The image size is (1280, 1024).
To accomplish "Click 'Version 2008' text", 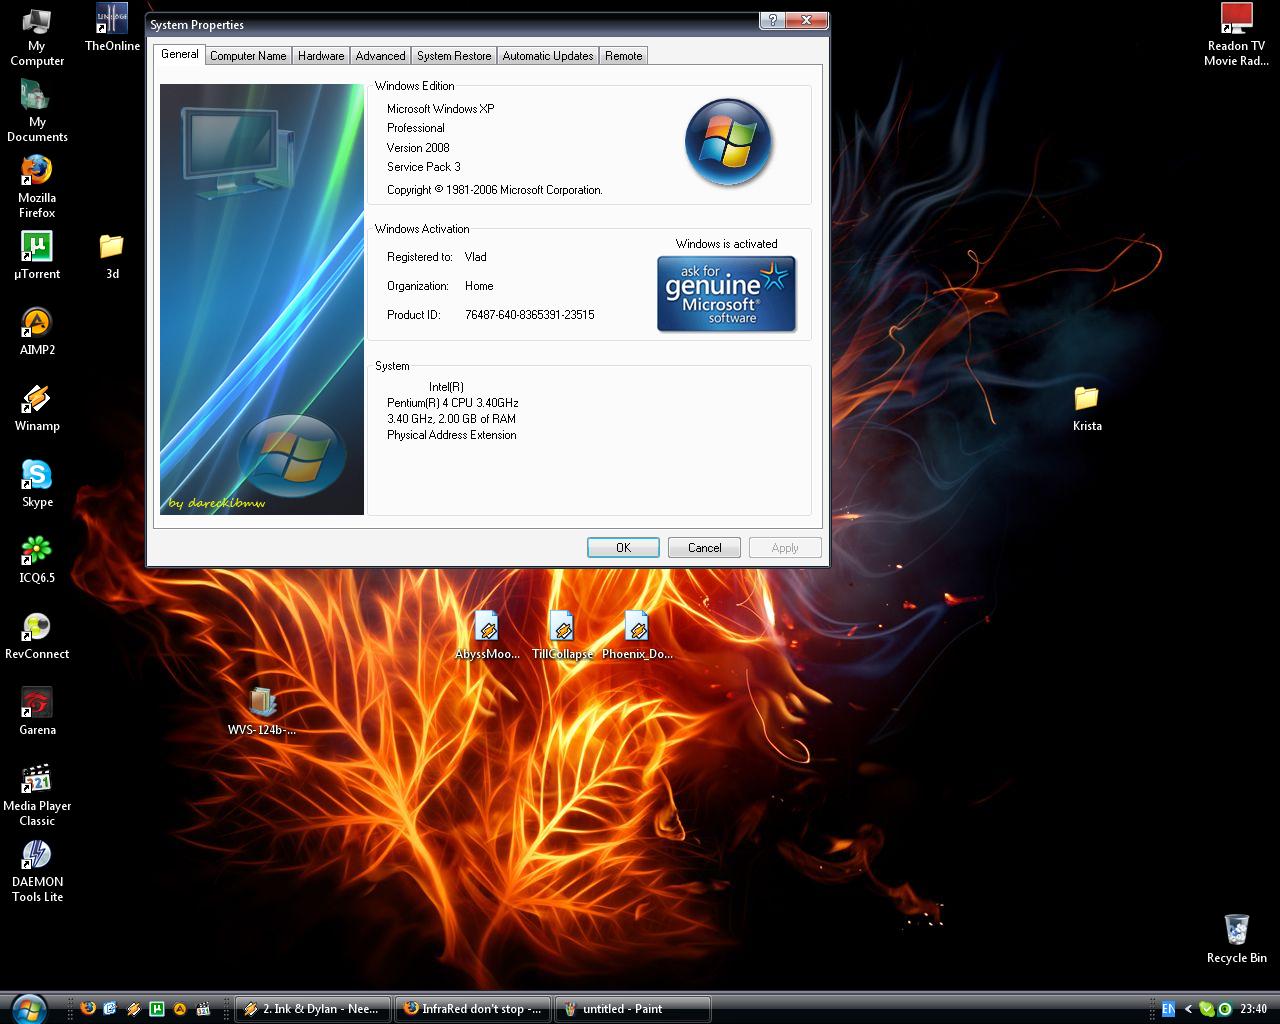I will click(418, 148).
